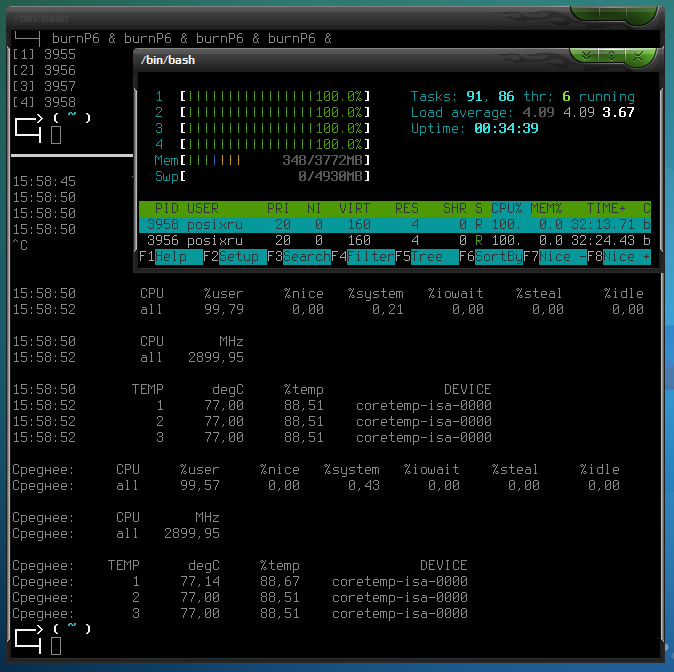Sort by the NI column header
Image resolution: width=674 pixels, height=672 pixels.
(x=314, y=209)
